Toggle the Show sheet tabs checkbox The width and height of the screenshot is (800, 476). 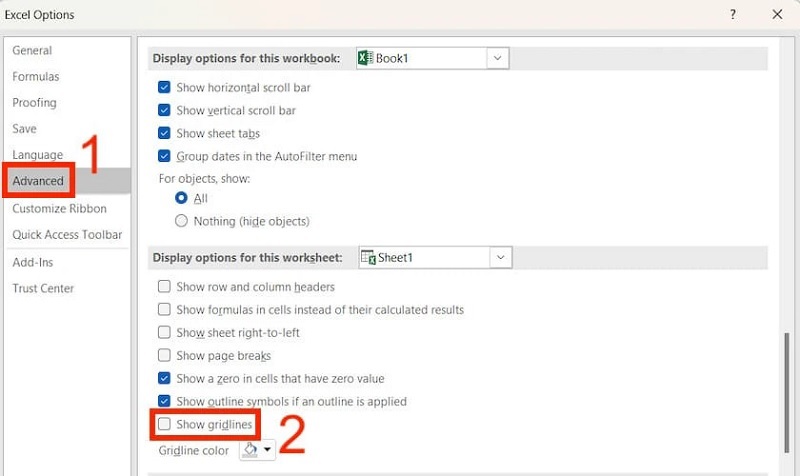coord(164,134)
